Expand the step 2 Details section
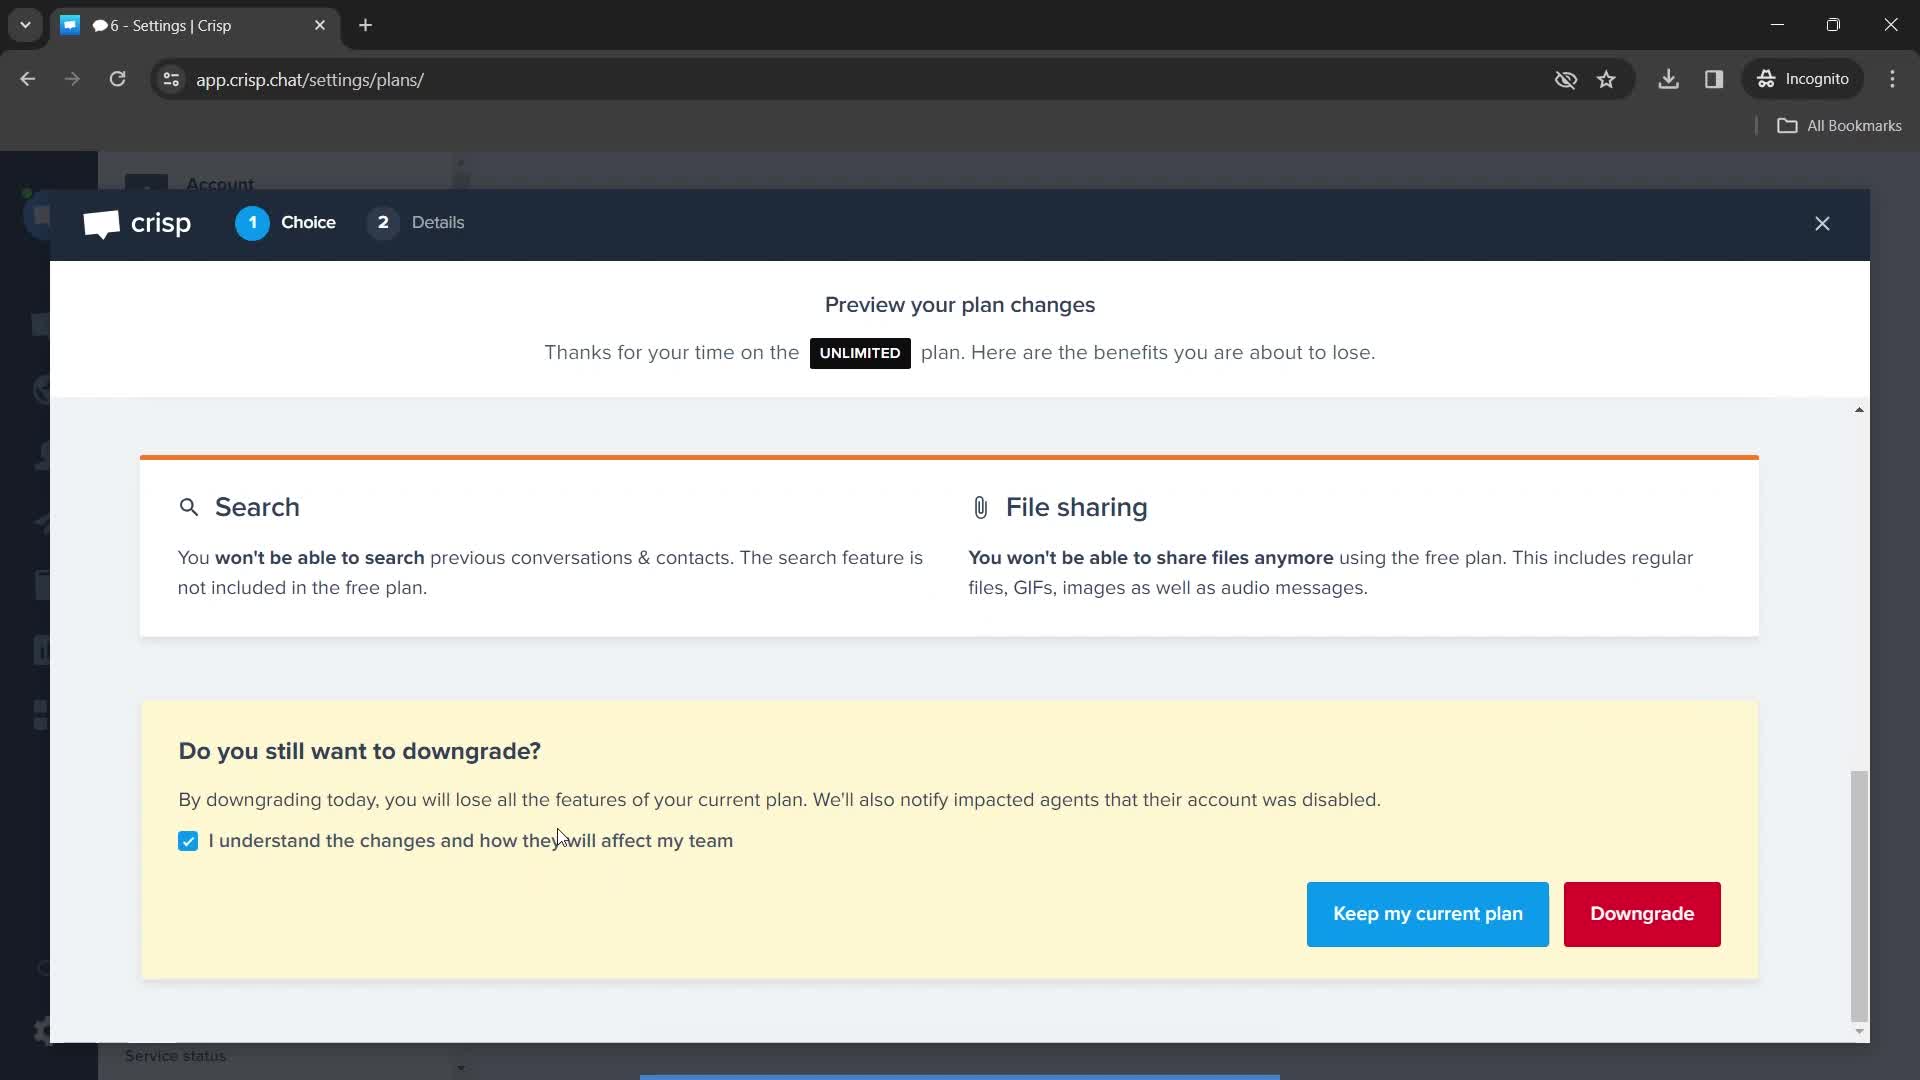The image size is (1920, 1080). (418, 222)
